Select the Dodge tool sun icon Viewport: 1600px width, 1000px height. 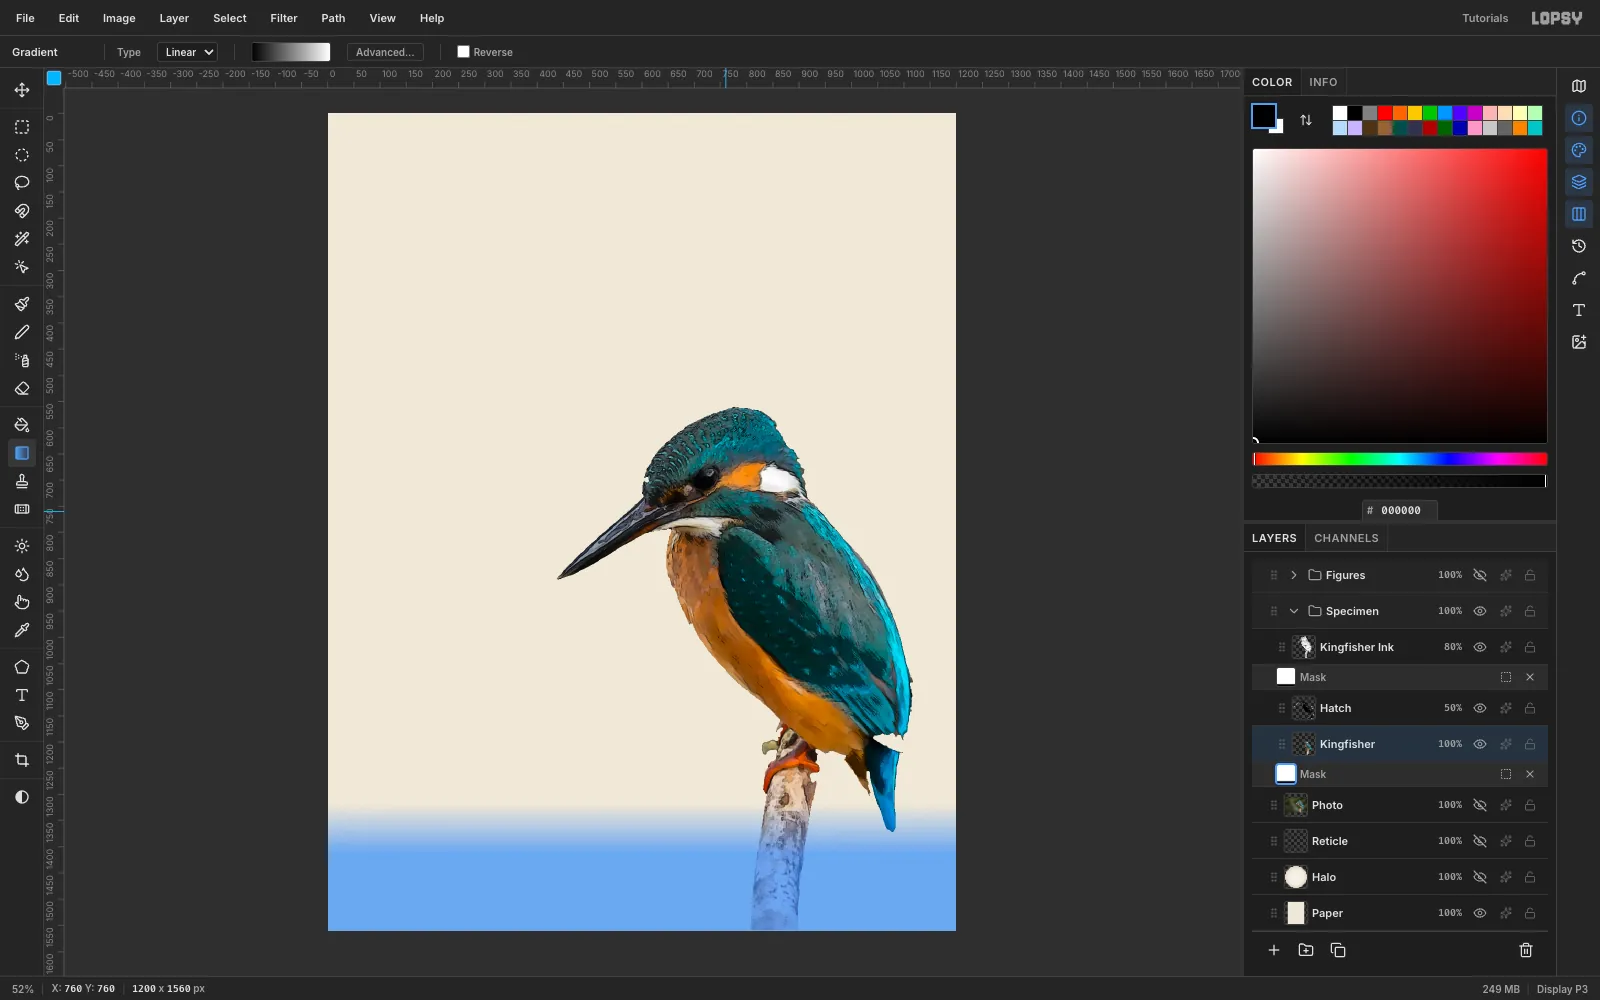pos(22,546)
